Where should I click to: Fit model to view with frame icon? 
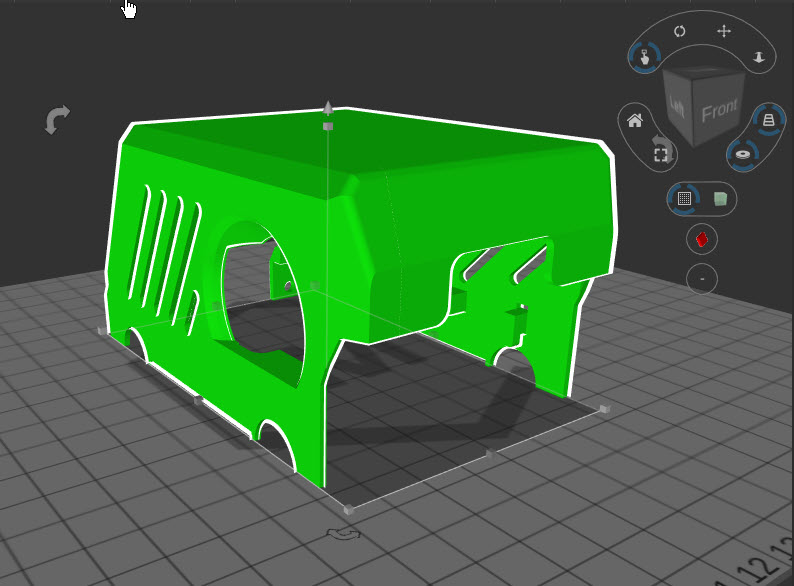(660, 154)
